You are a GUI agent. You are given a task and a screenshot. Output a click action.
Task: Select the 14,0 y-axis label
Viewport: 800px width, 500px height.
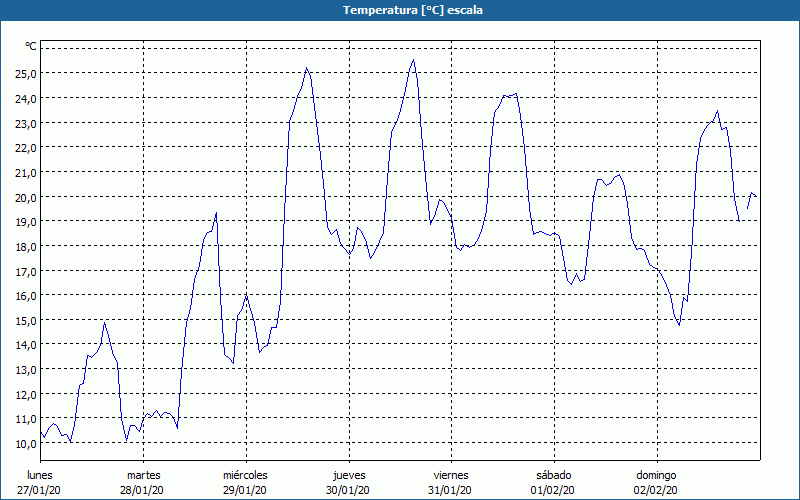(x=26, y=345)
